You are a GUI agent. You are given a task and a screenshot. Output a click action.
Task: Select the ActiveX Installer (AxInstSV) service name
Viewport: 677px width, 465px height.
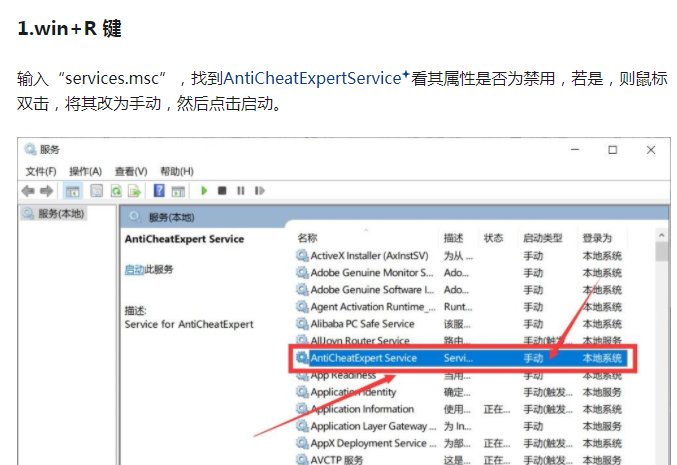coord(369,256)
